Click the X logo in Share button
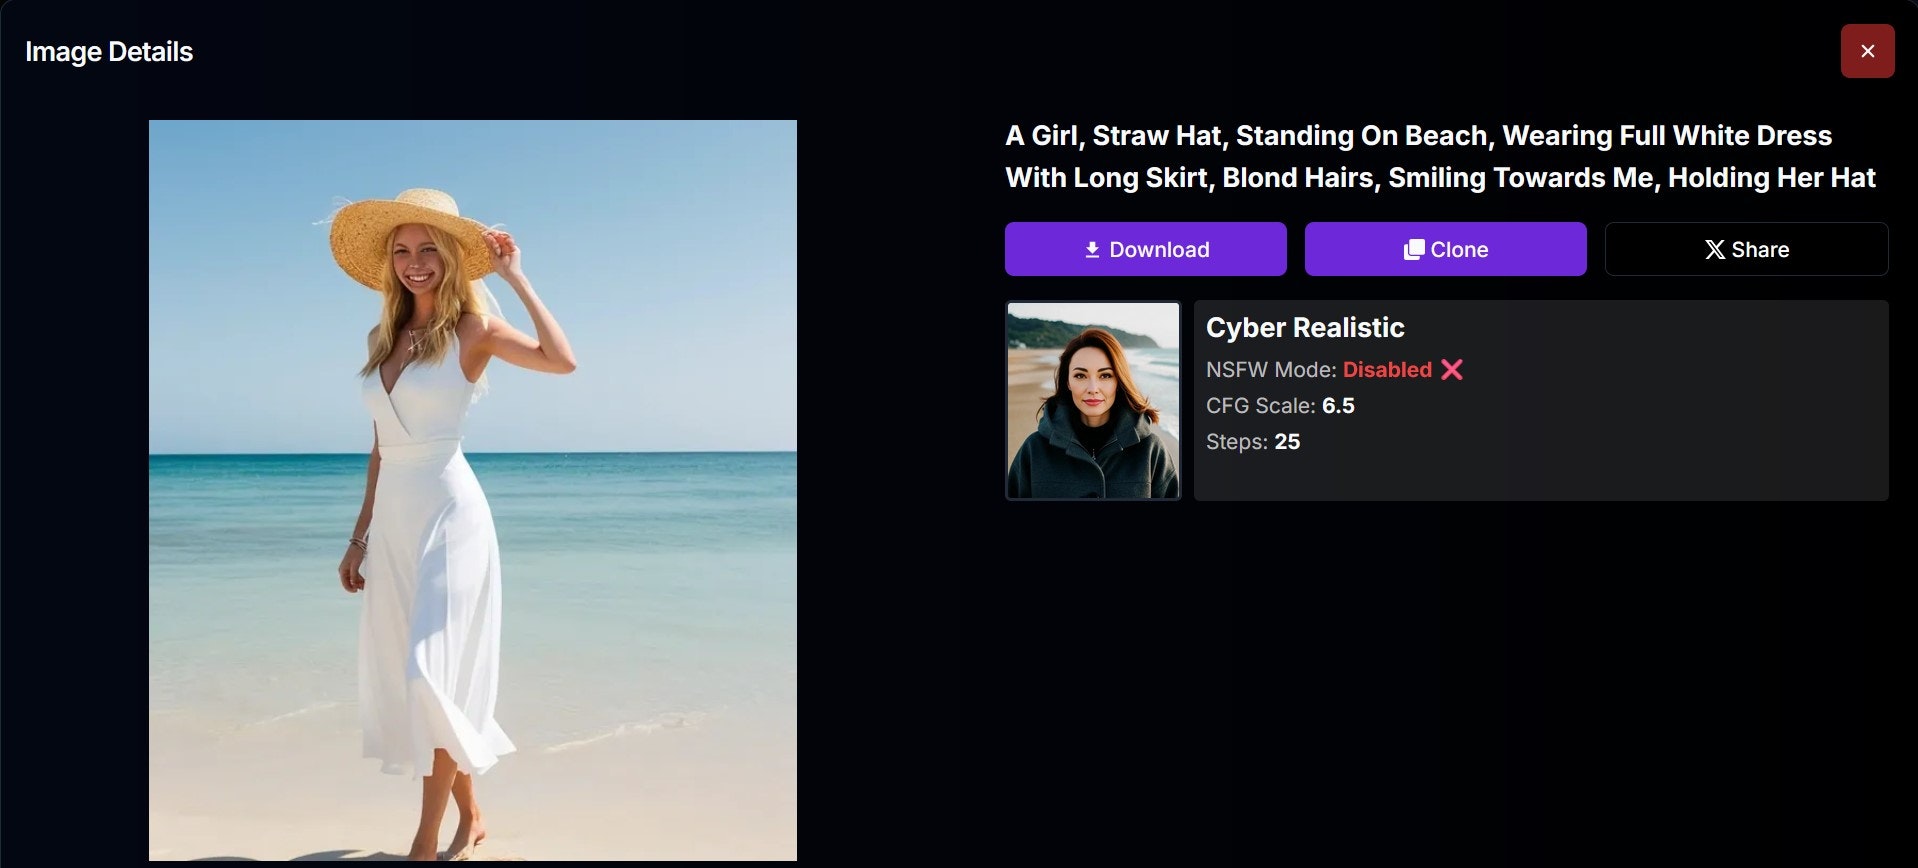1918x868 pixels. point(1715,250)
